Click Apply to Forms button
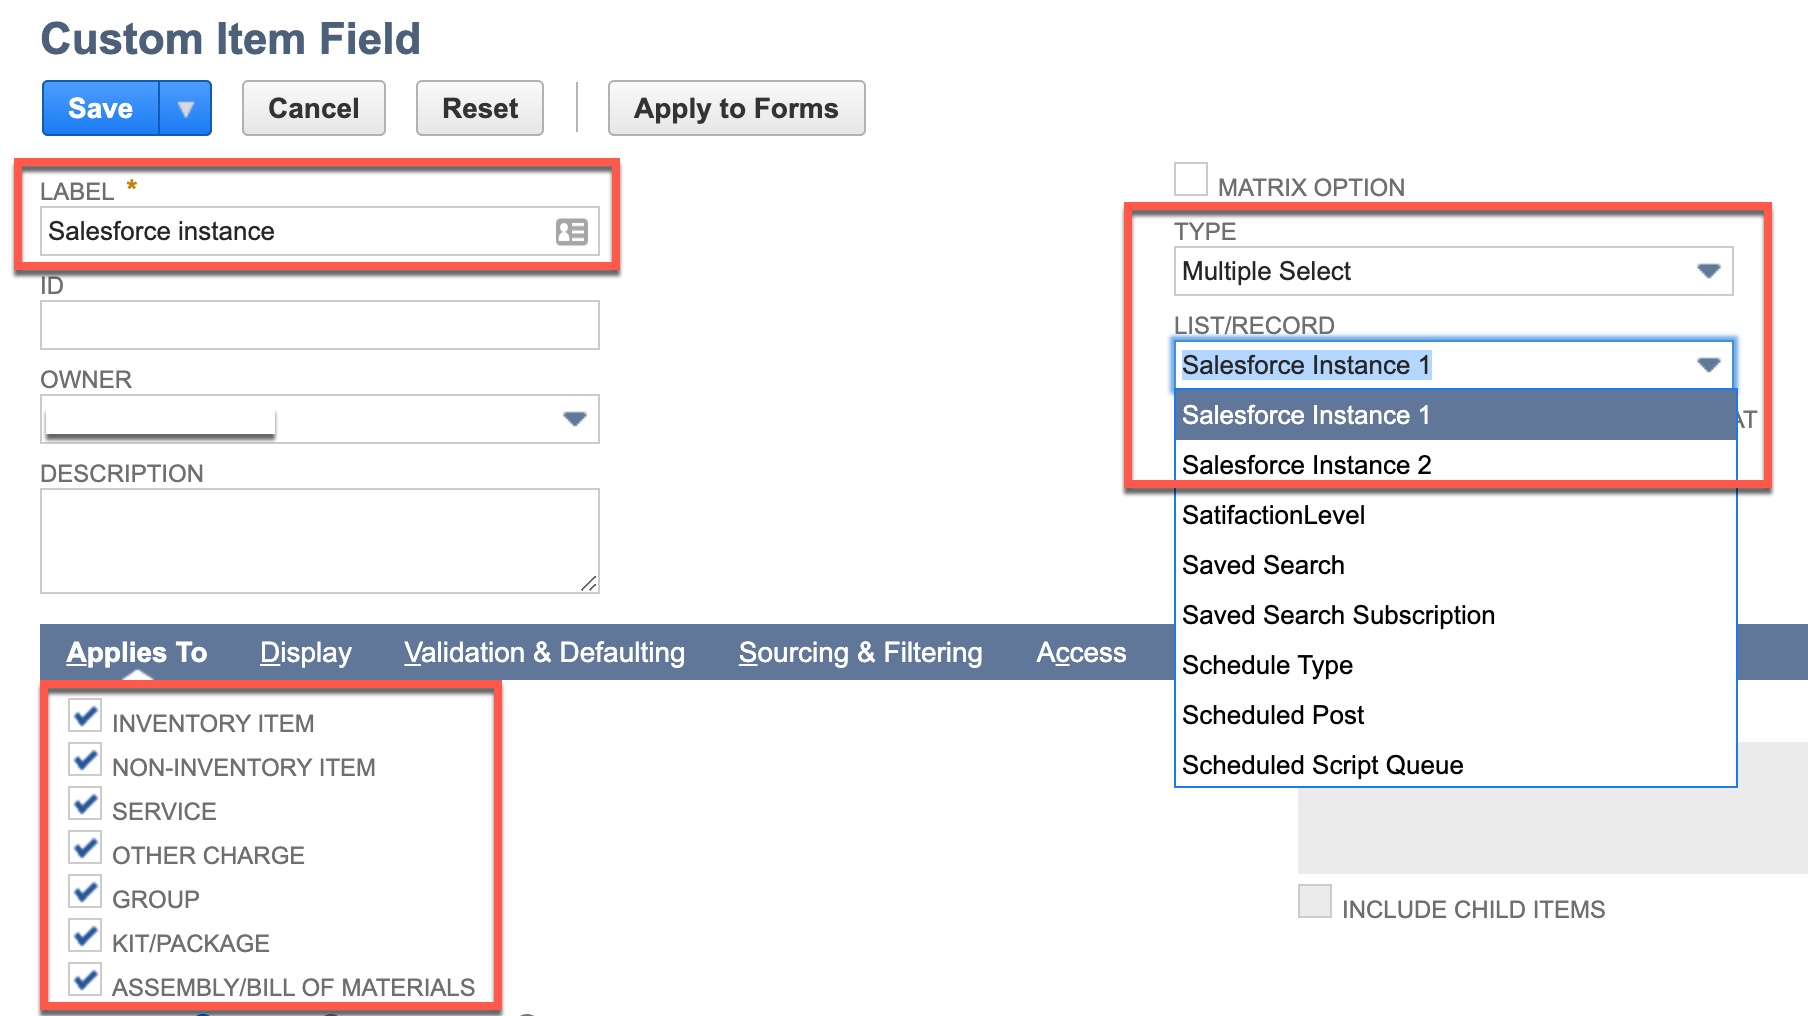Image resolution: width=1808 pixels, height=1016 pixels. 736,108
